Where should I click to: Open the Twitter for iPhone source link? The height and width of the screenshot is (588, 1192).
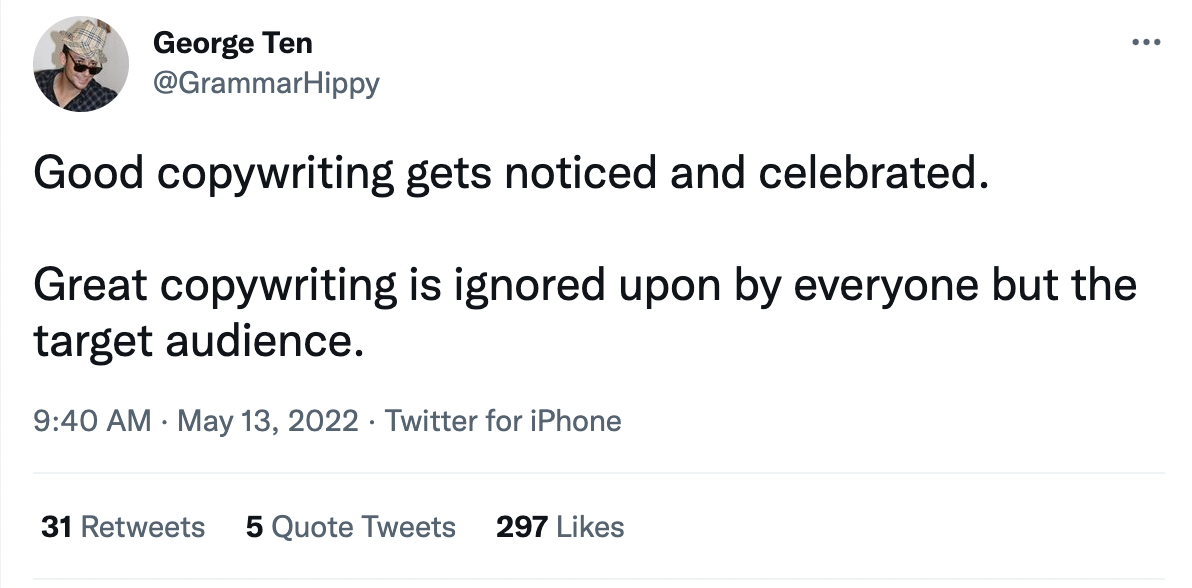(x=503, y=421)
